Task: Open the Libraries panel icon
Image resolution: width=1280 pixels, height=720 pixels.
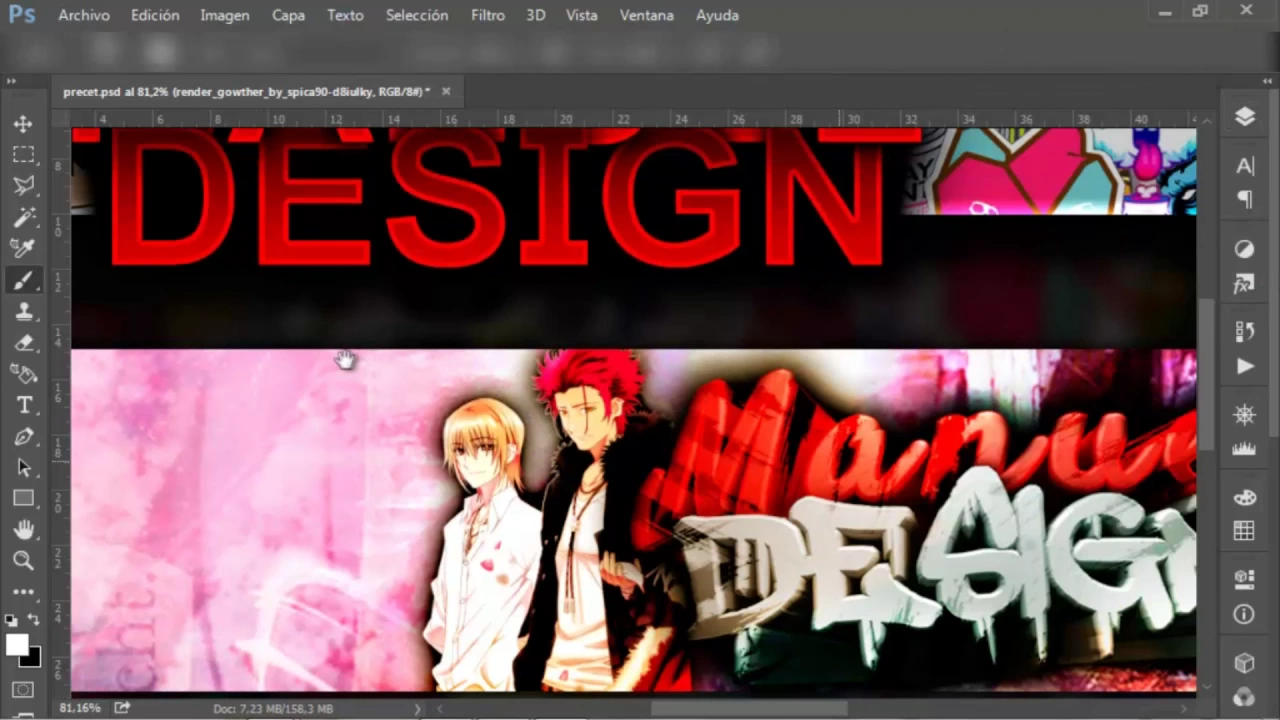Action: tap(1244, 697)
